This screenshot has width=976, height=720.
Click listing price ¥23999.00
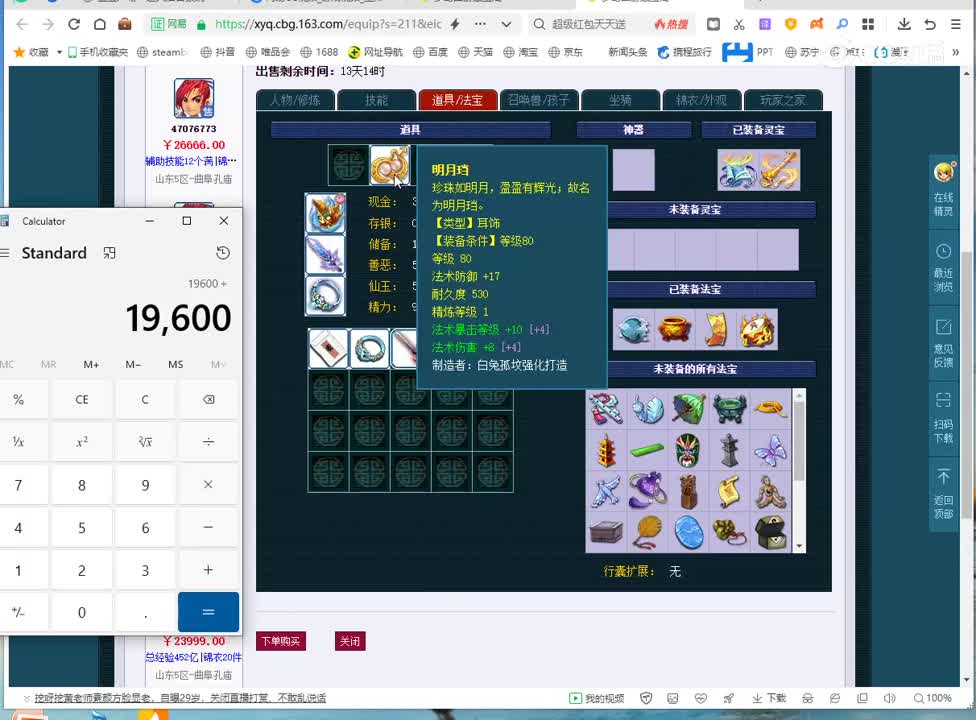(194, 641)
